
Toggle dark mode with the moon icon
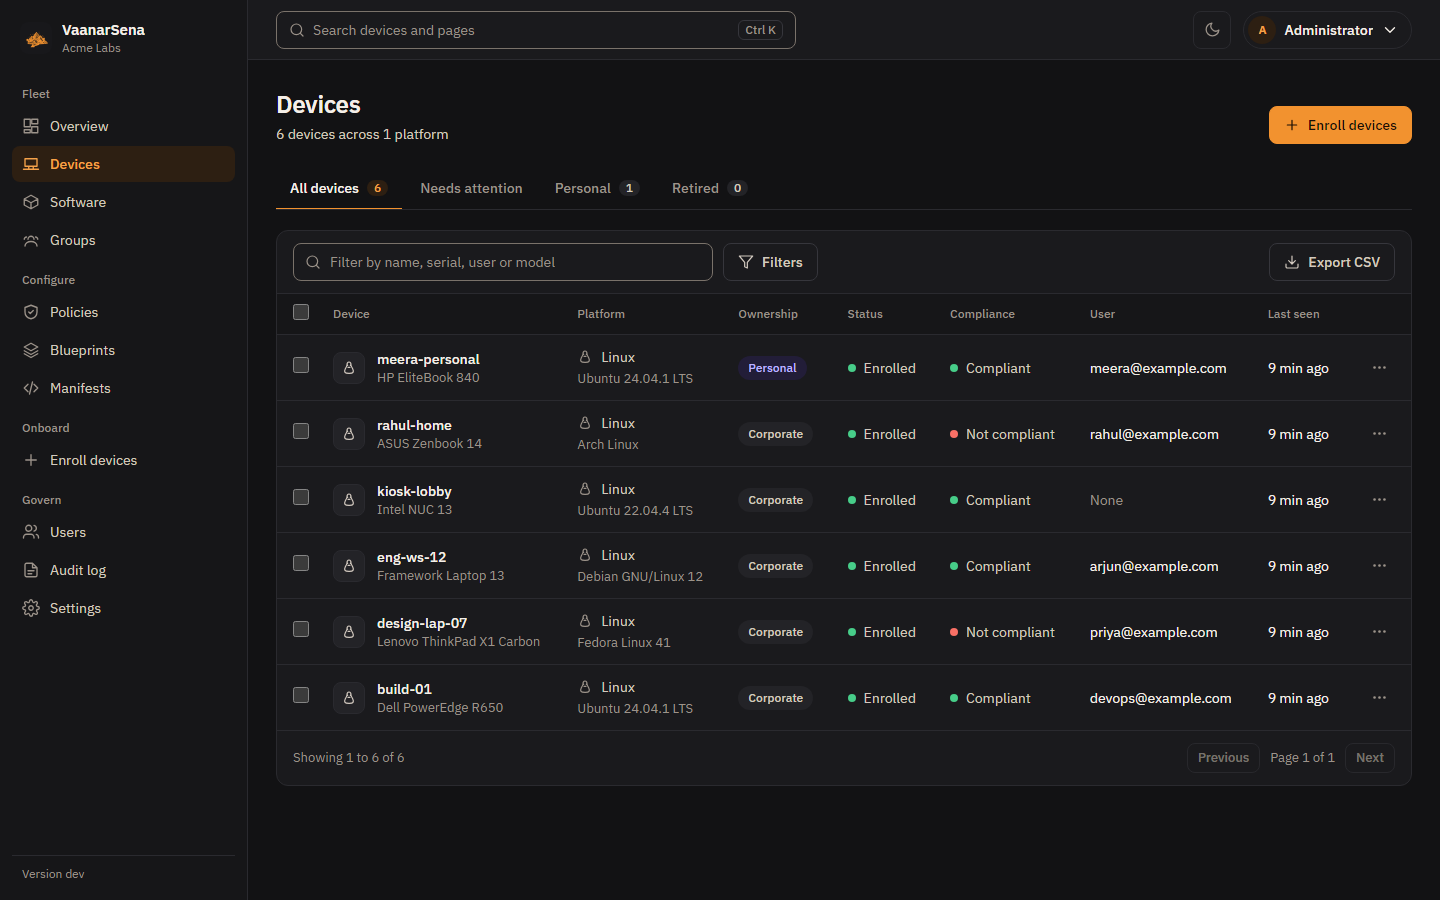[1212, 30]
